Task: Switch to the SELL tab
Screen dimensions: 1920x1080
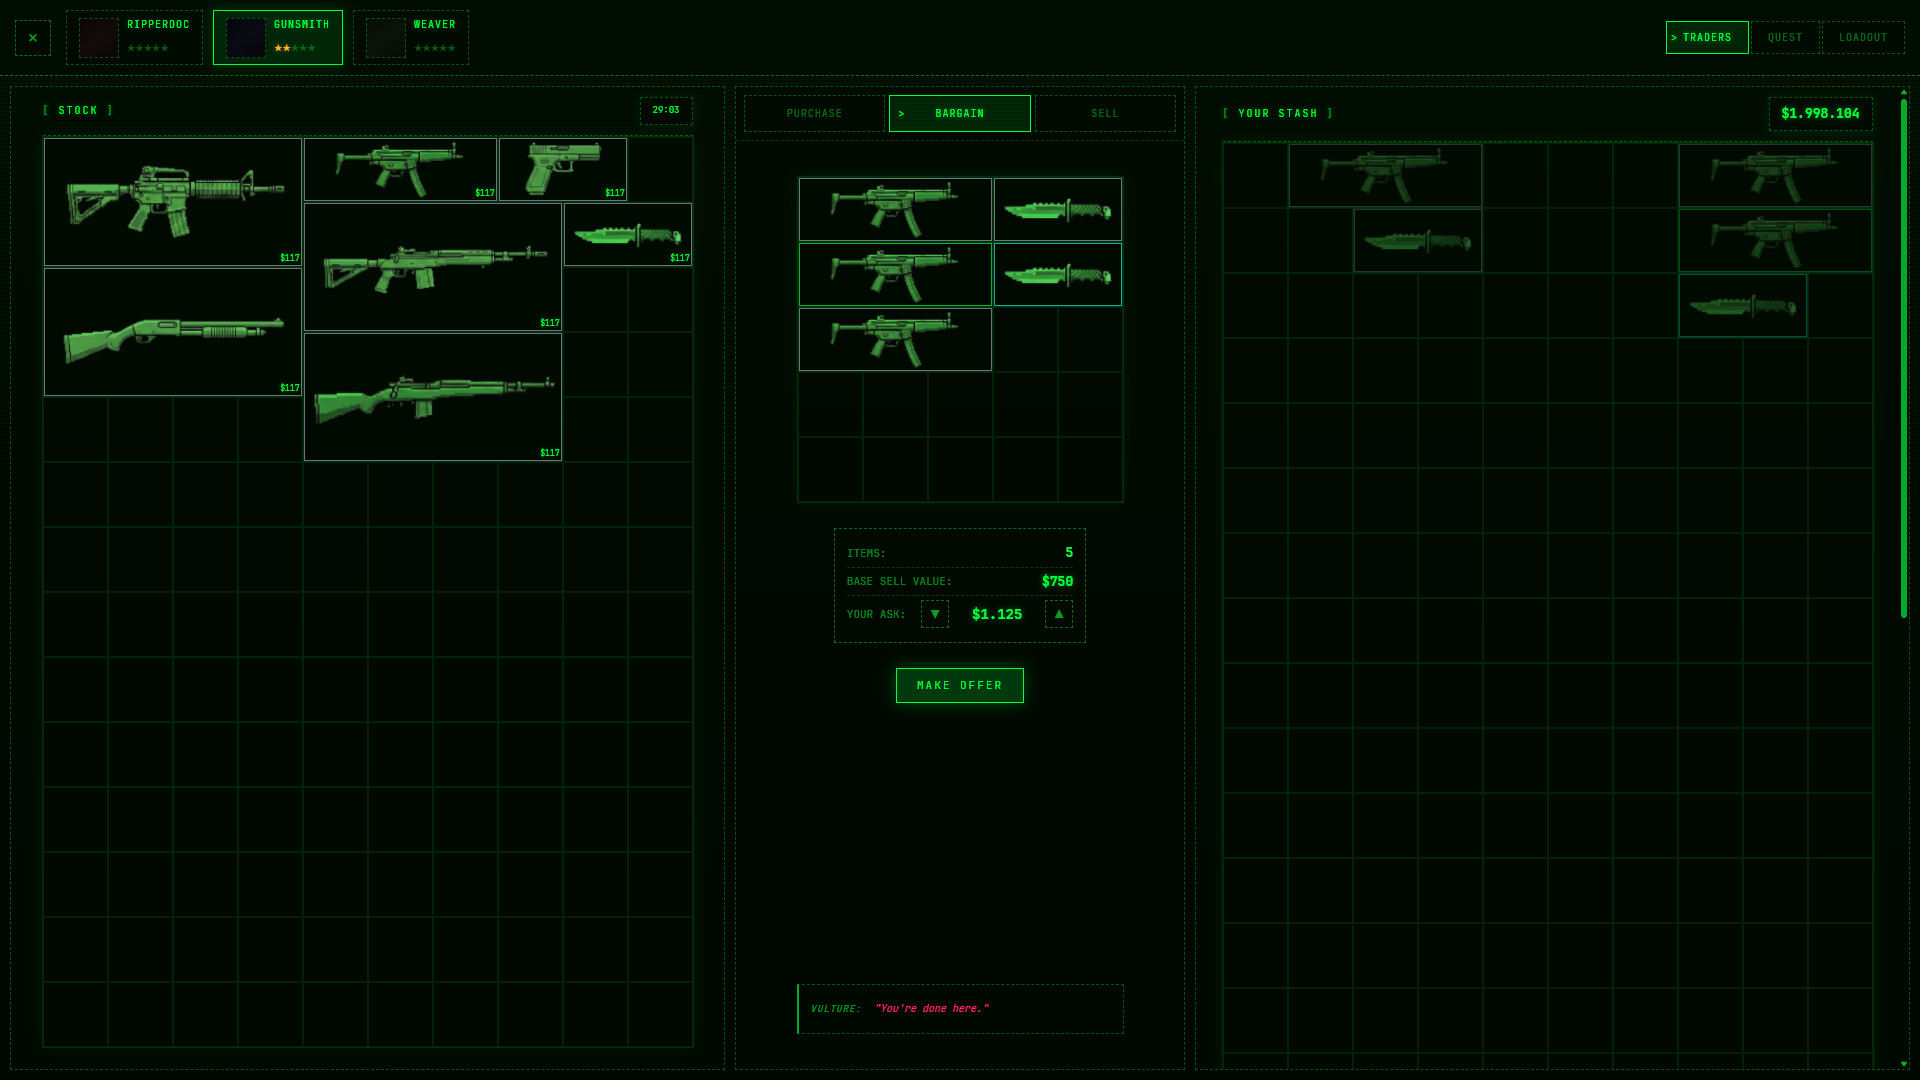Action: (1104, 113)
